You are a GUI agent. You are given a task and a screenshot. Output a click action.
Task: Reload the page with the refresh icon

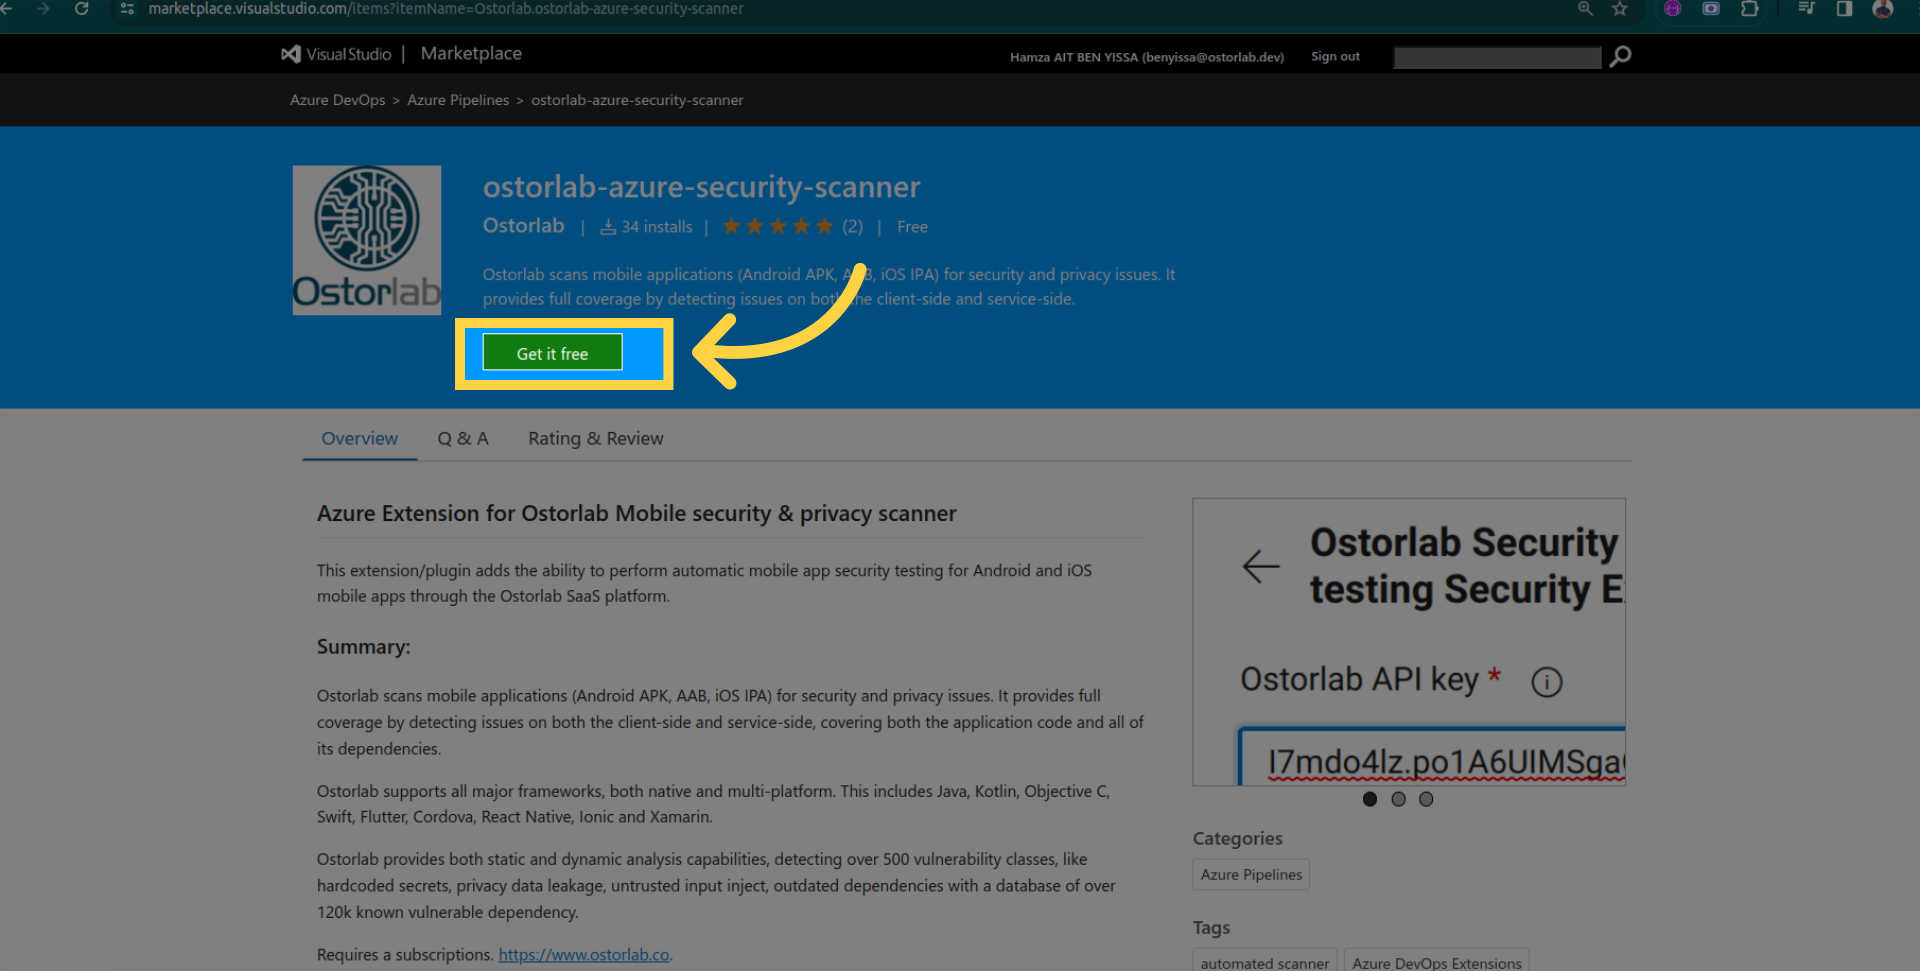click(82, 9)
